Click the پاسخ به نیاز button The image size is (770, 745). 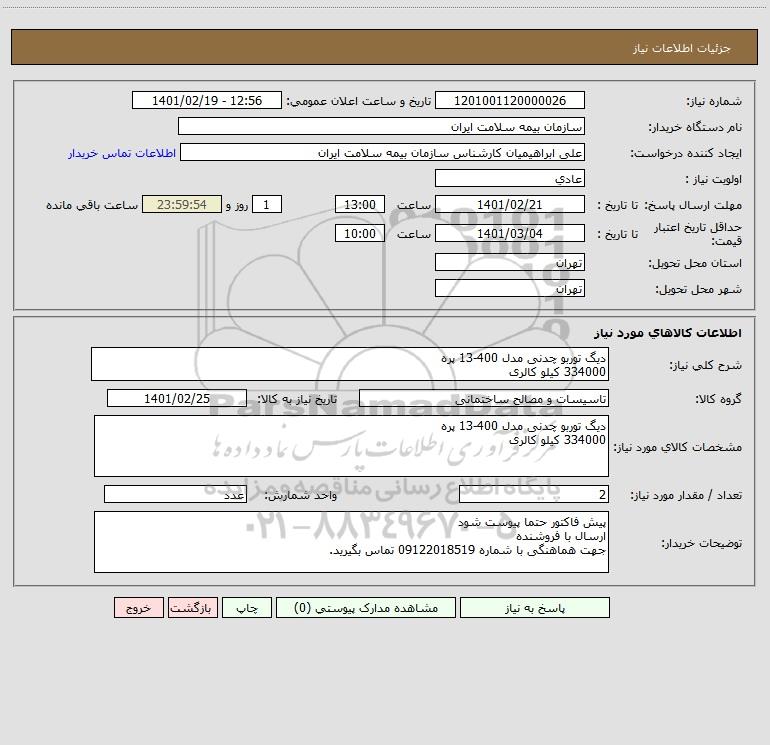(535, 608)
